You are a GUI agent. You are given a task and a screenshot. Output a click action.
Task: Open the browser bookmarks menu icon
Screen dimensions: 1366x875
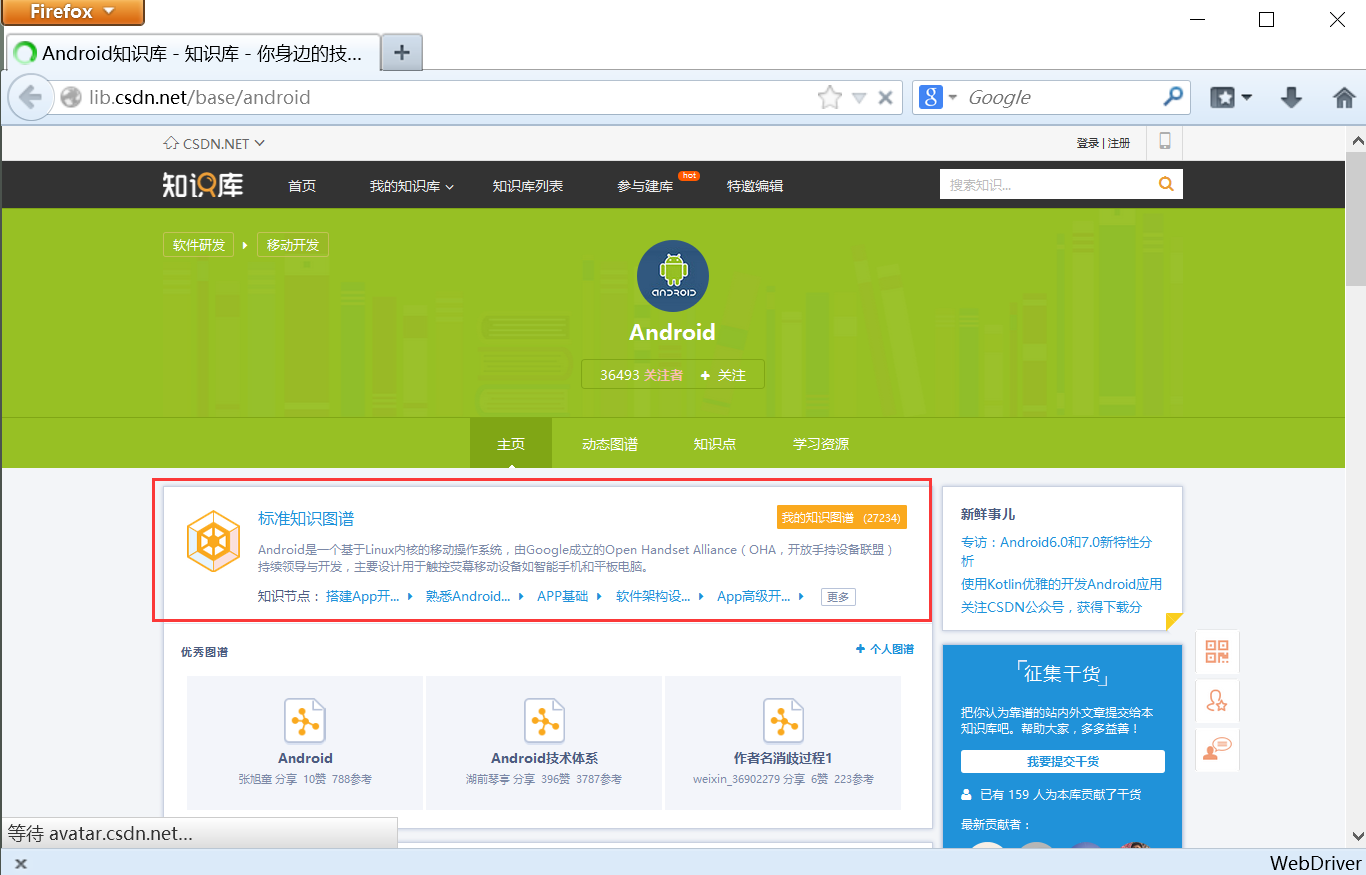[1231, 97]
